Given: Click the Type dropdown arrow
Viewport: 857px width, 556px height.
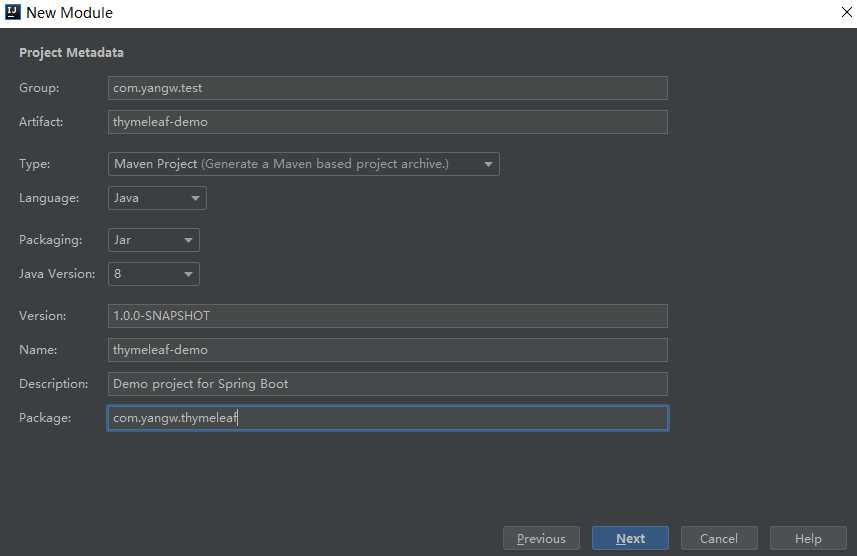Looking at the screenshot, I should pyautogui.click(x=488, y=164).
